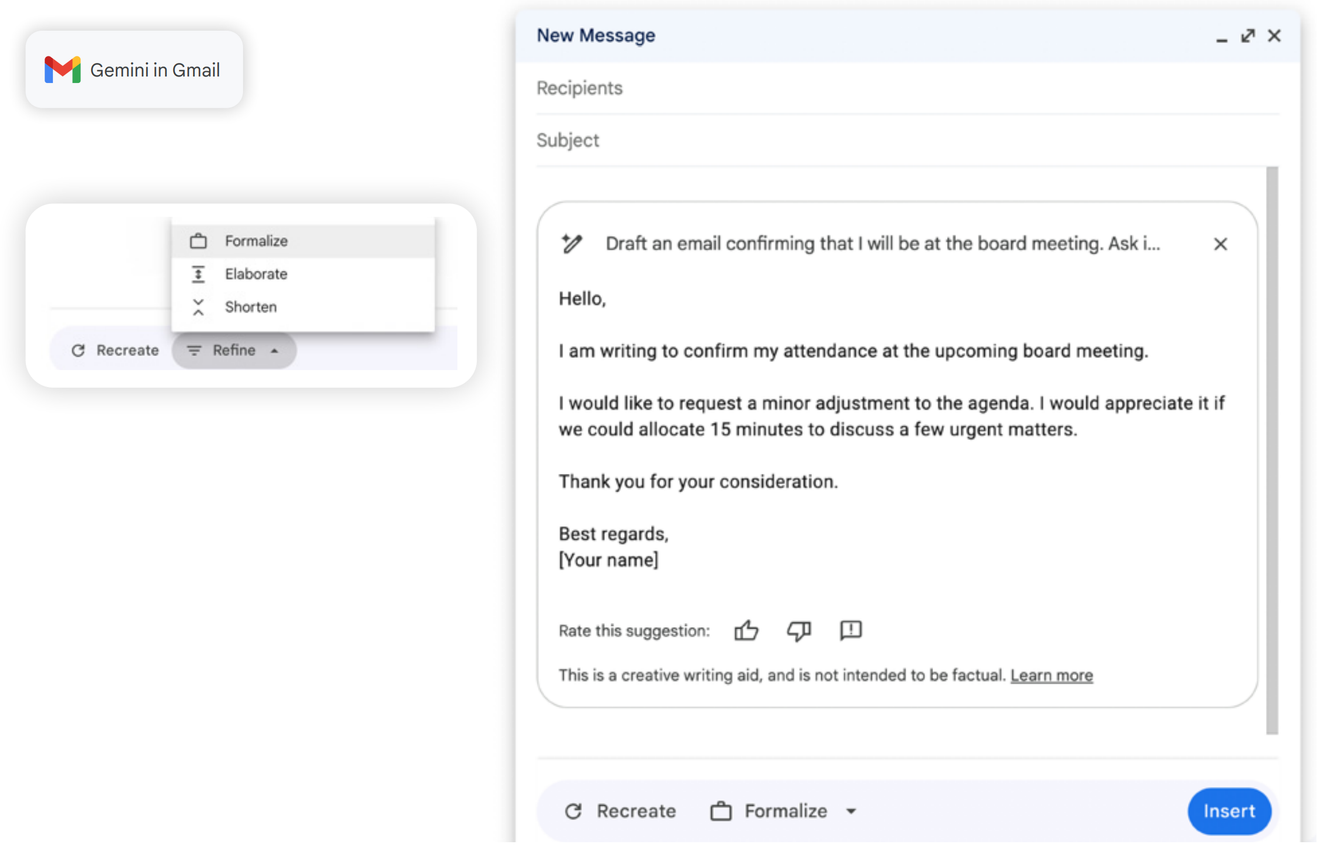
Task: Close the New Message window
Action: [1274, 36]
